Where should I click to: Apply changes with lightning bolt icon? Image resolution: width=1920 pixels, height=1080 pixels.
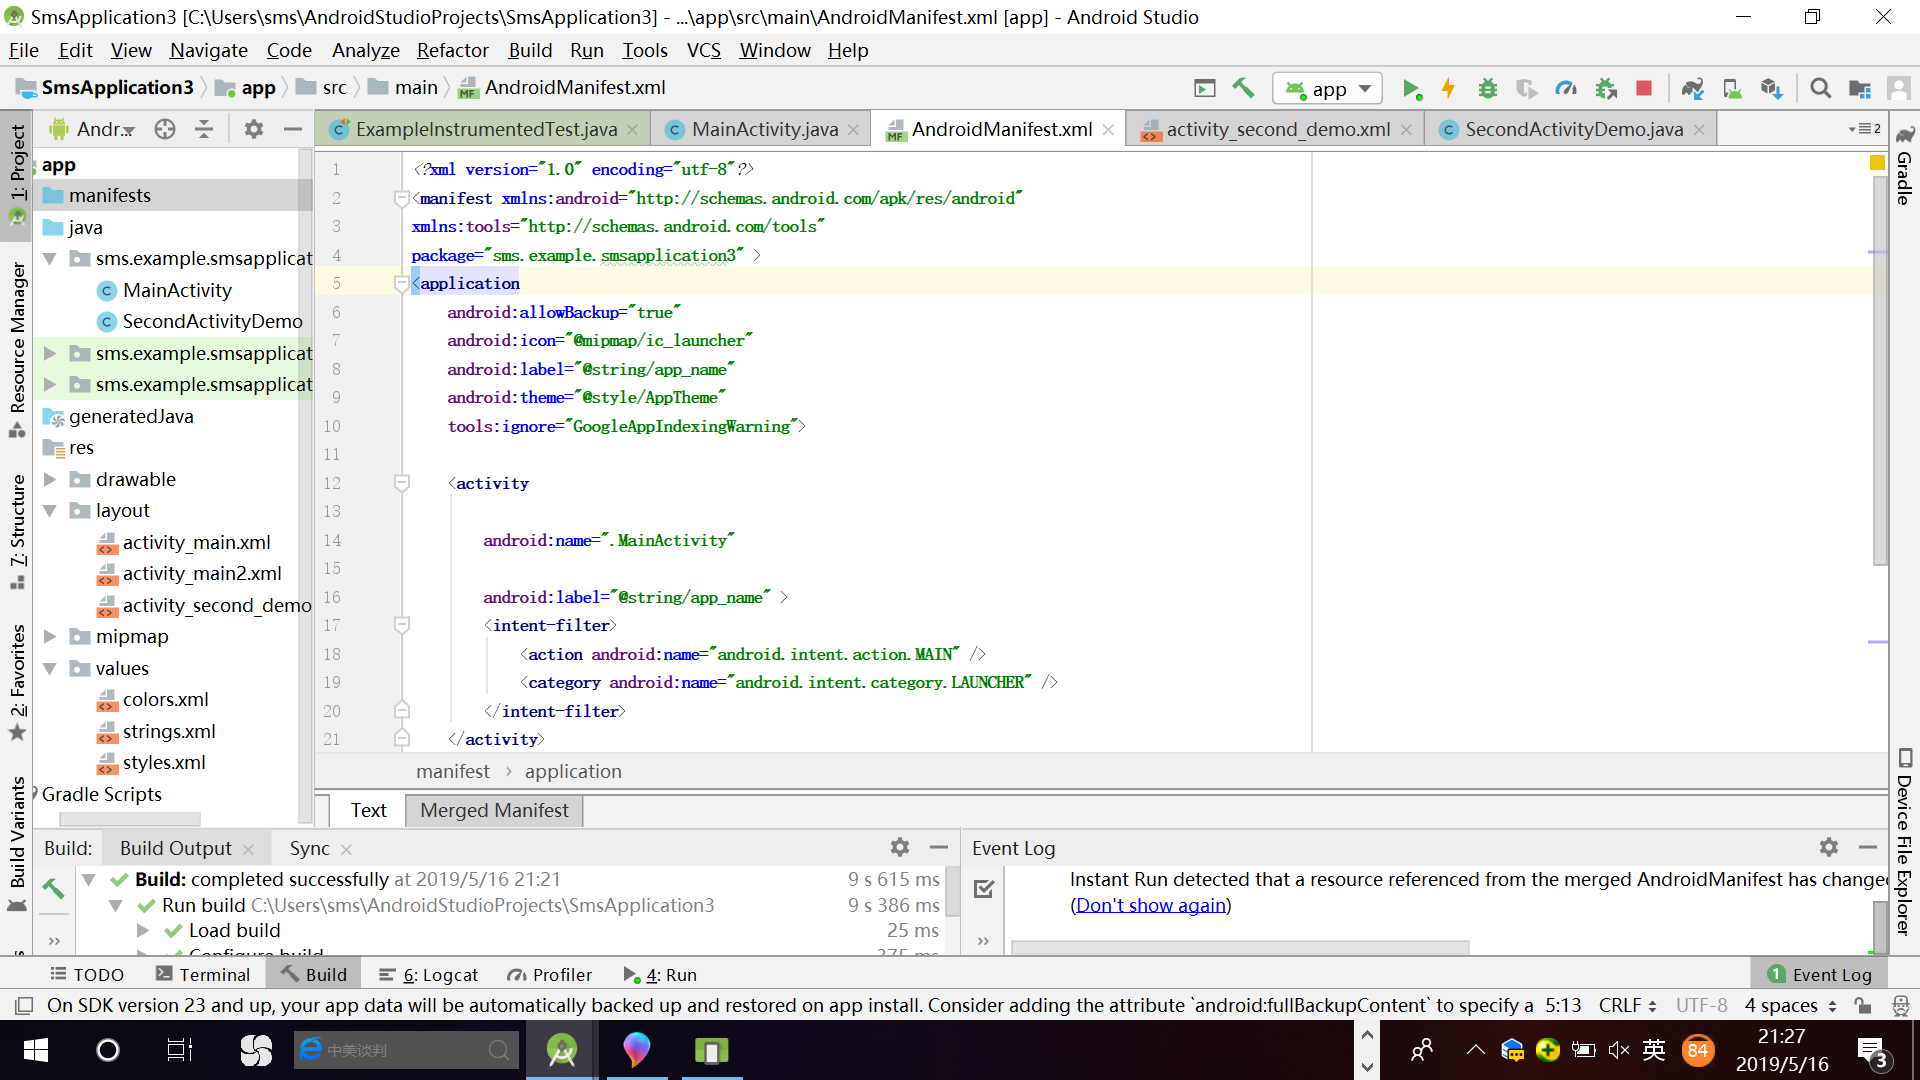(x=1448, y=89)
